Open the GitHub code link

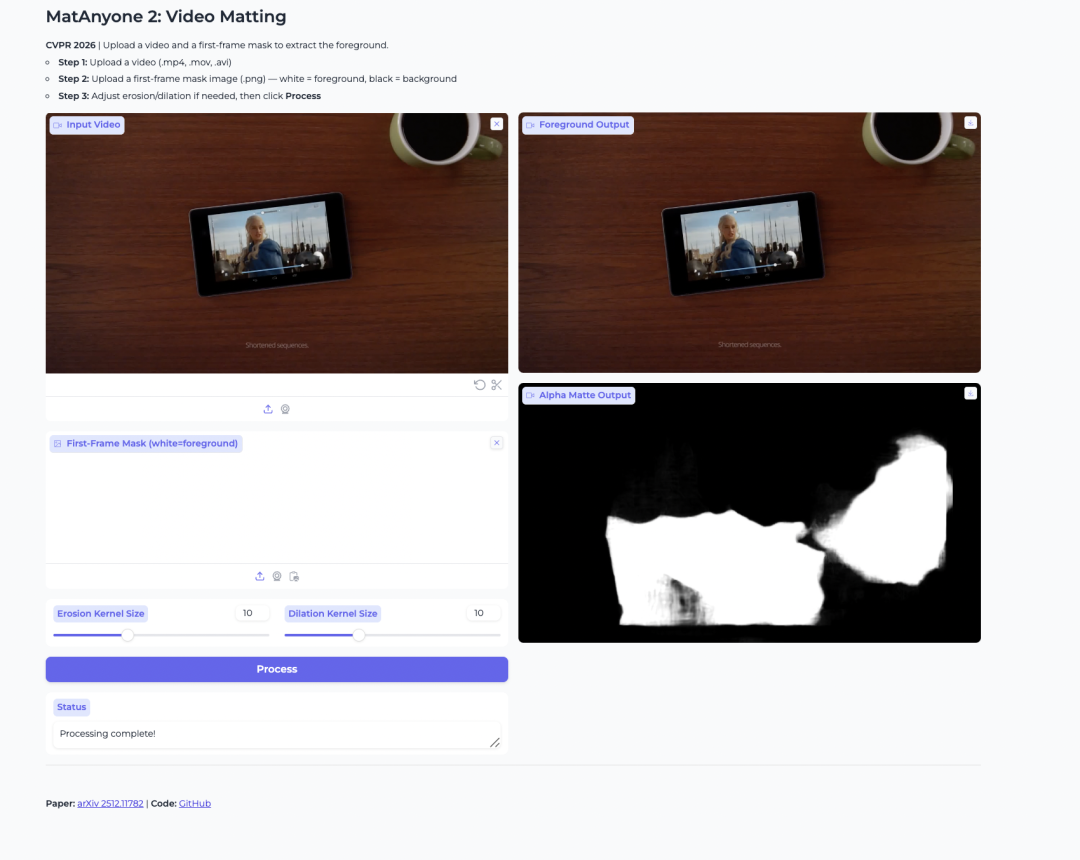click(x=195, y=804)
